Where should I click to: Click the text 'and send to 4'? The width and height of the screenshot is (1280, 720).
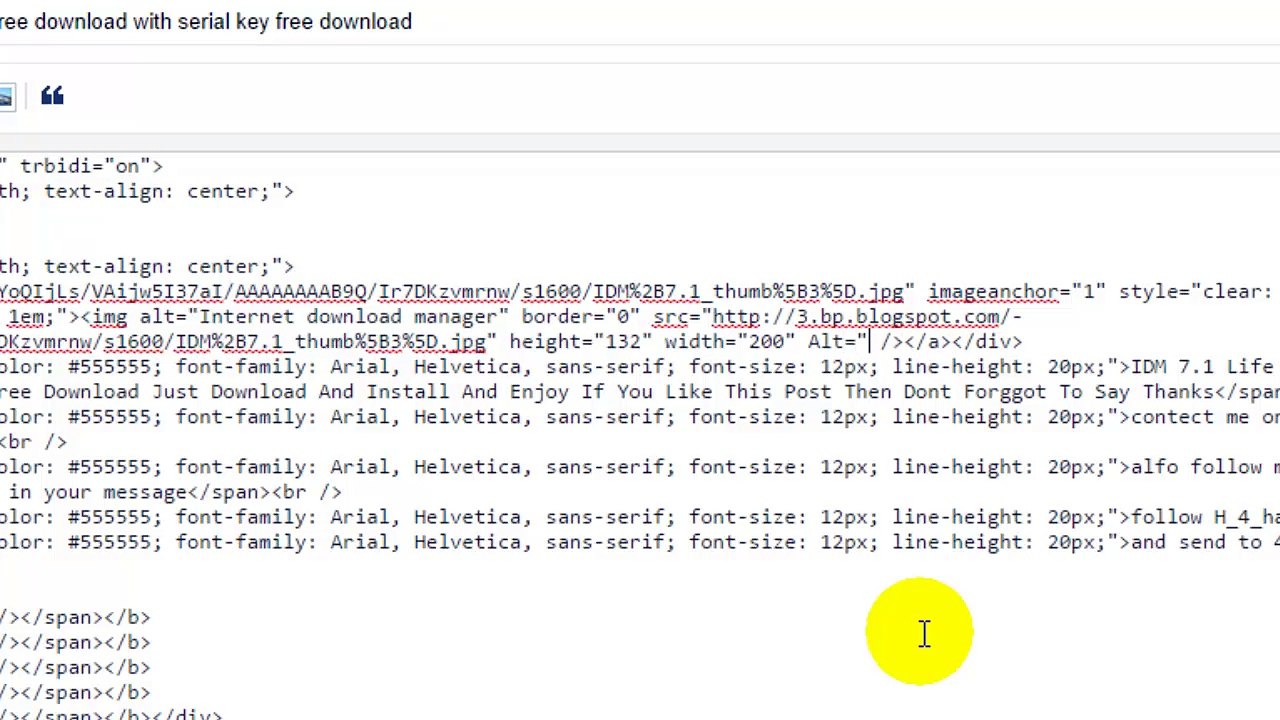tap(1205, 542)
